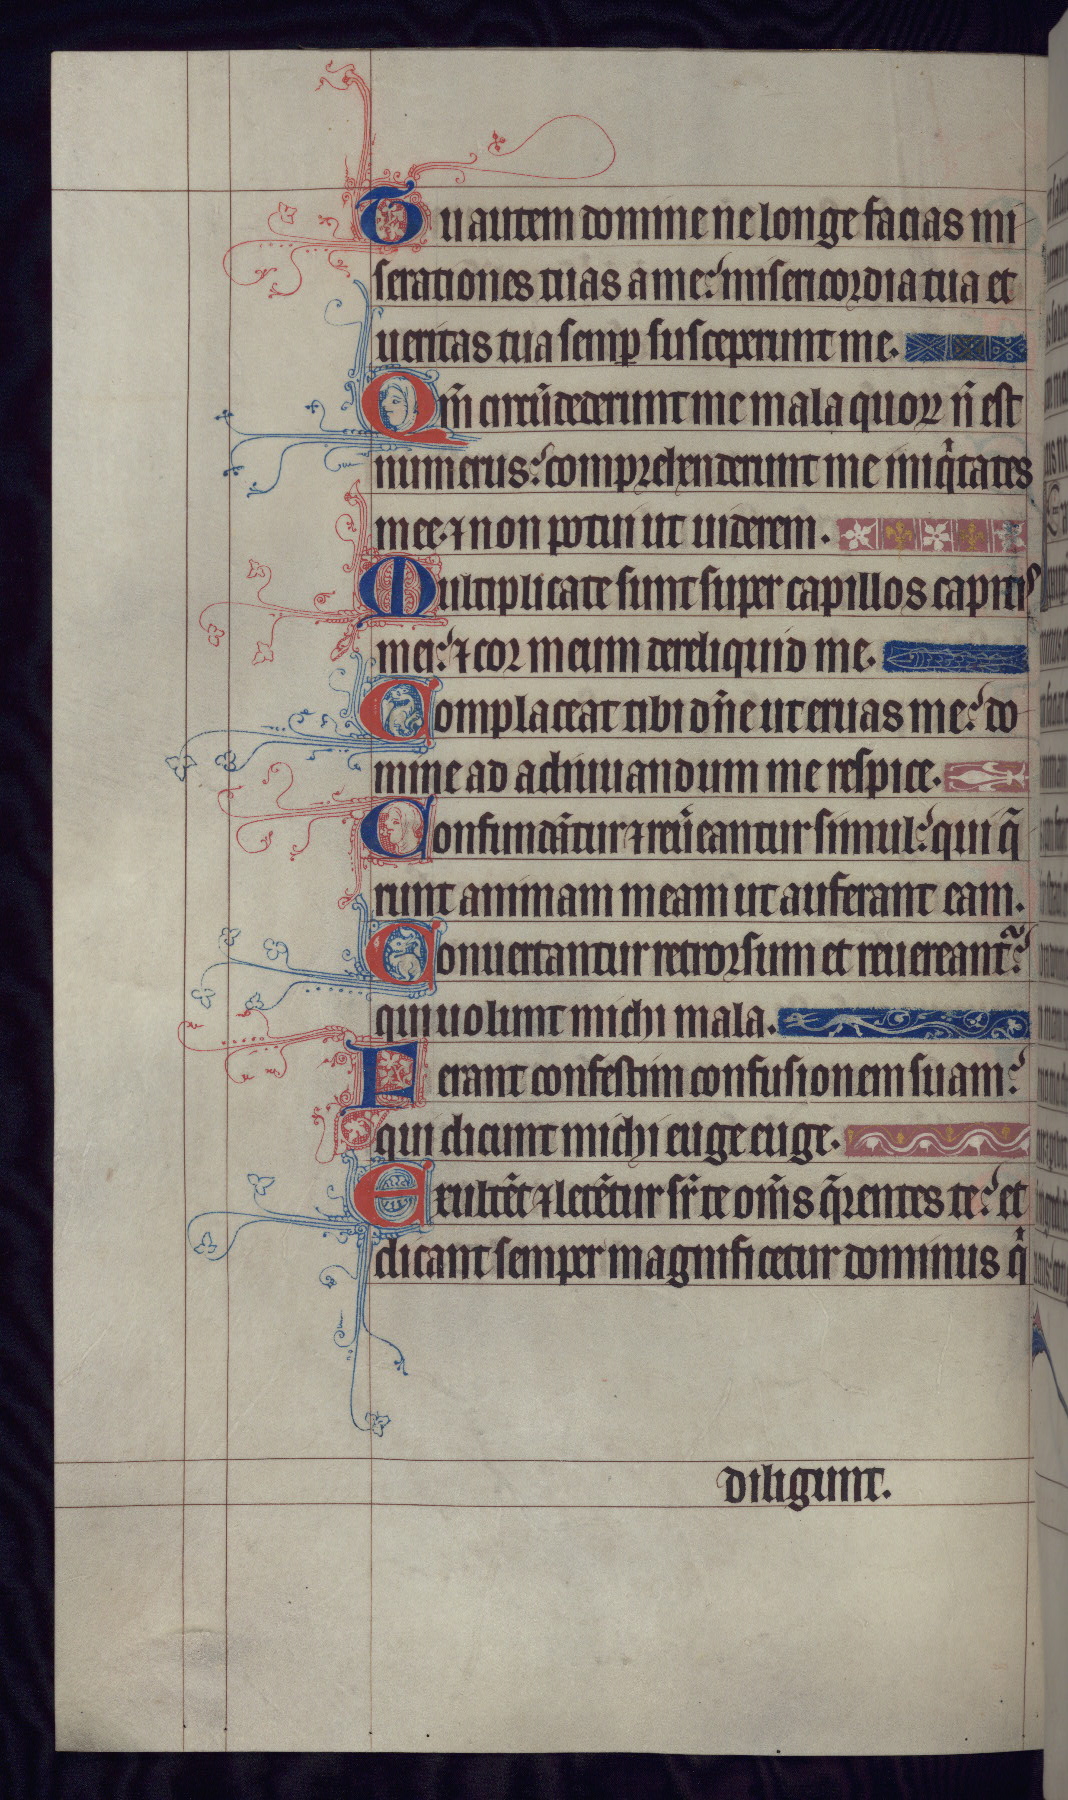Click the blue scrollwork filler after "michi mala"
This screenshot has width=1068, height=1800.
(903, 1022)
